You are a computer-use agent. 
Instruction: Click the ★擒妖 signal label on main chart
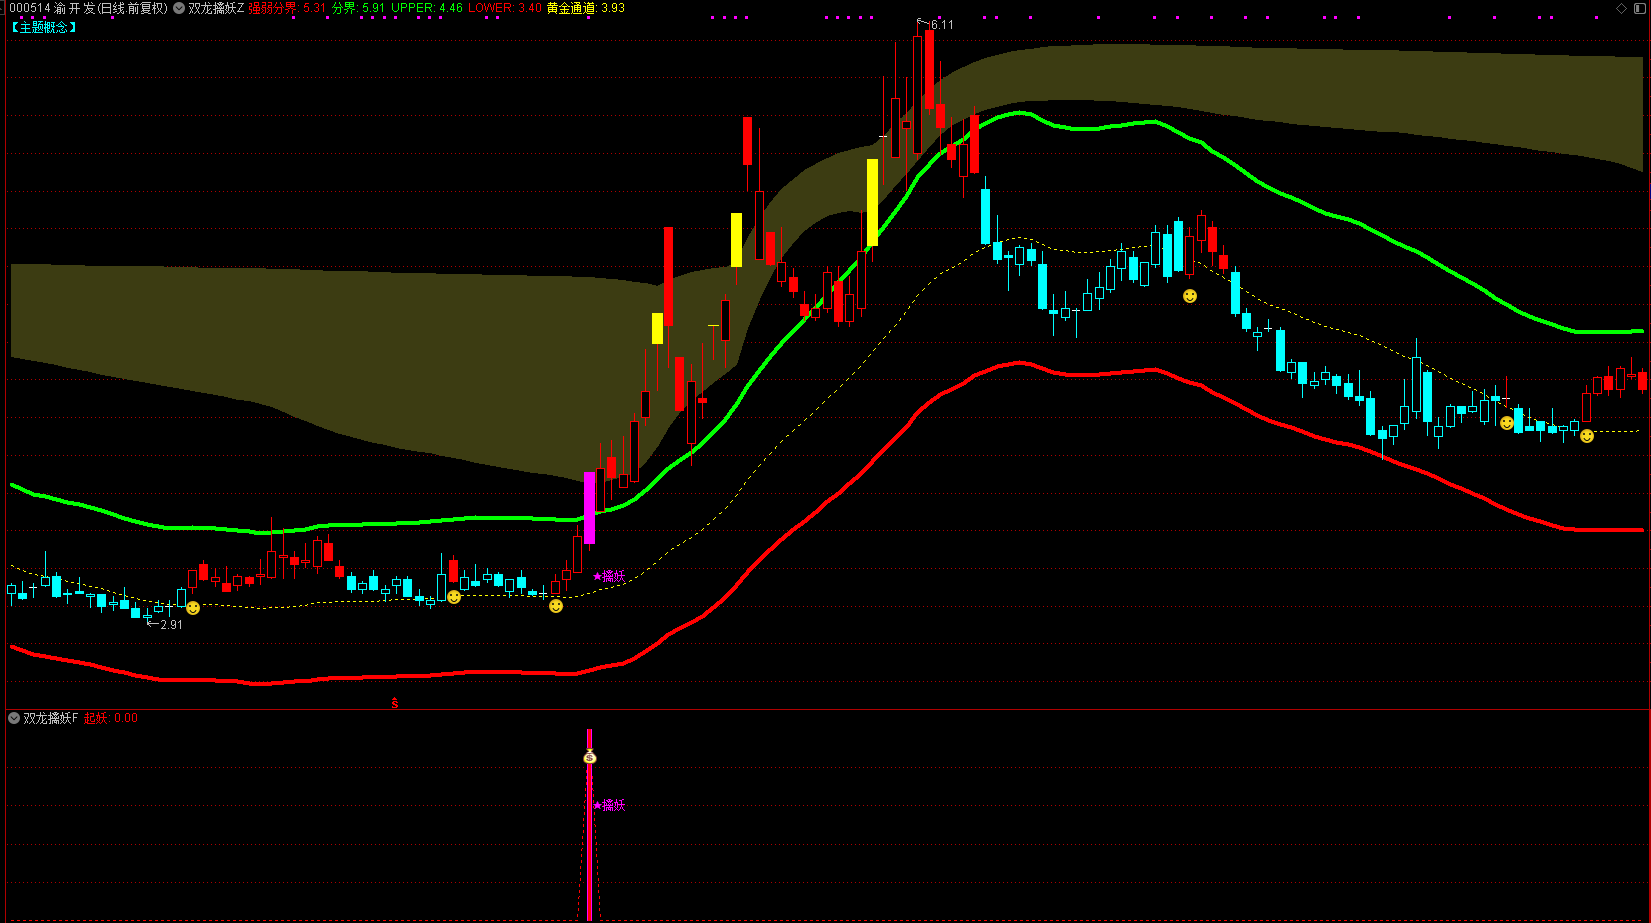coord(609,576)
